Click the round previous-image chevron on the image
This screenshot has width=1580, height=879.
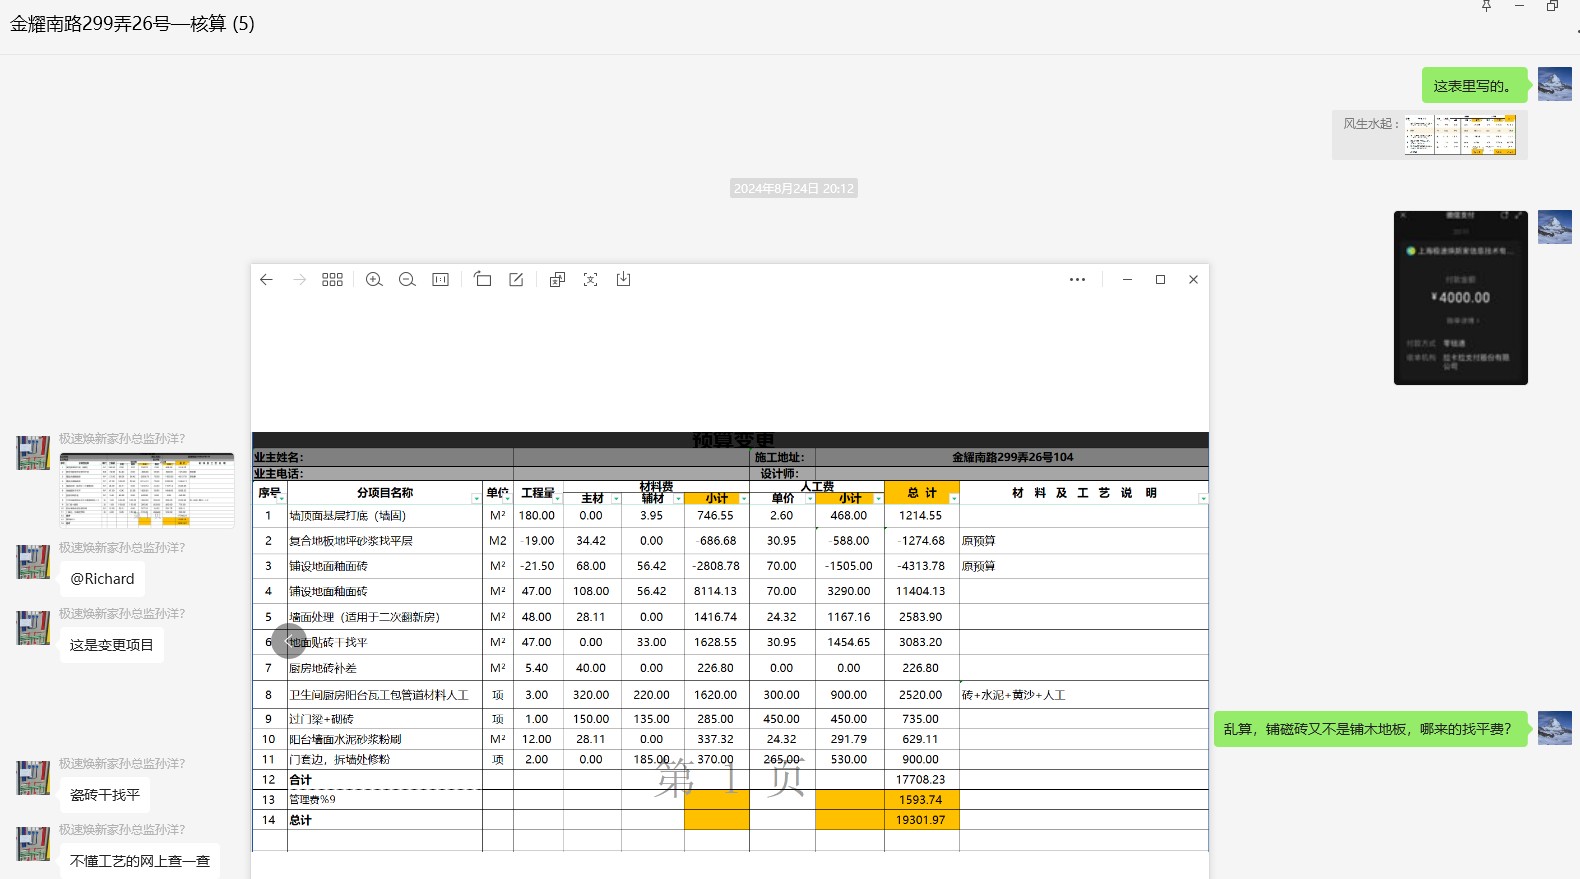pos(288,641)
